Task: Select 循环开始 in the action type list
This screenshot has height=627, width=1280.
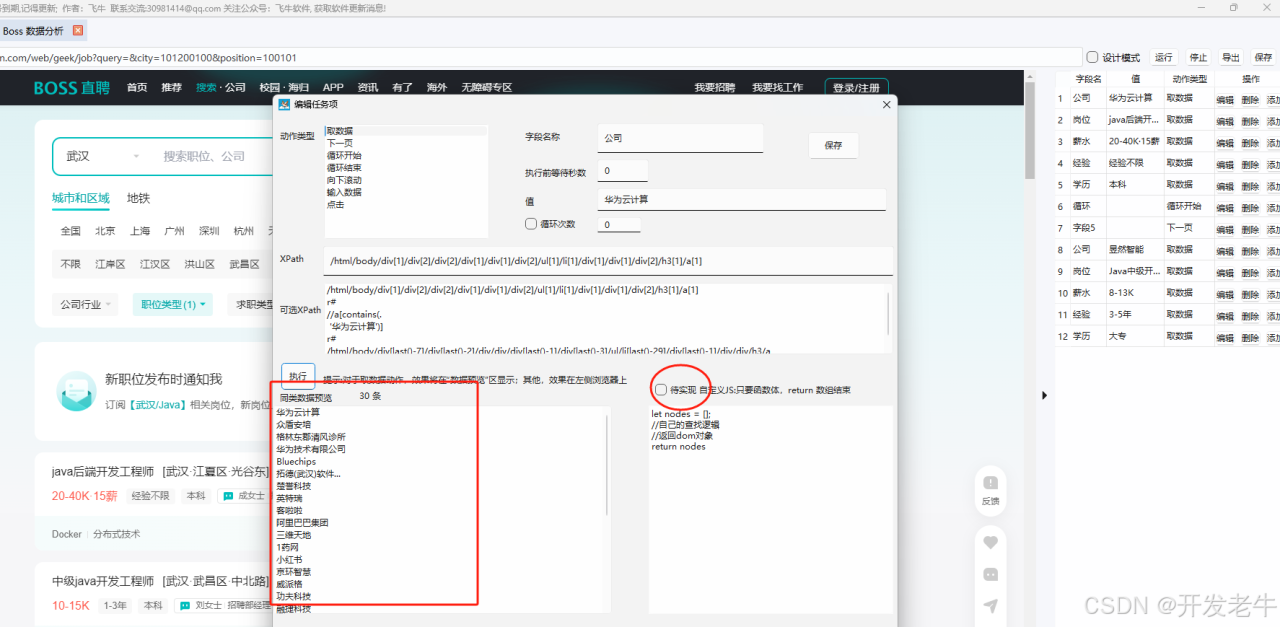Action: click(405, 155)
